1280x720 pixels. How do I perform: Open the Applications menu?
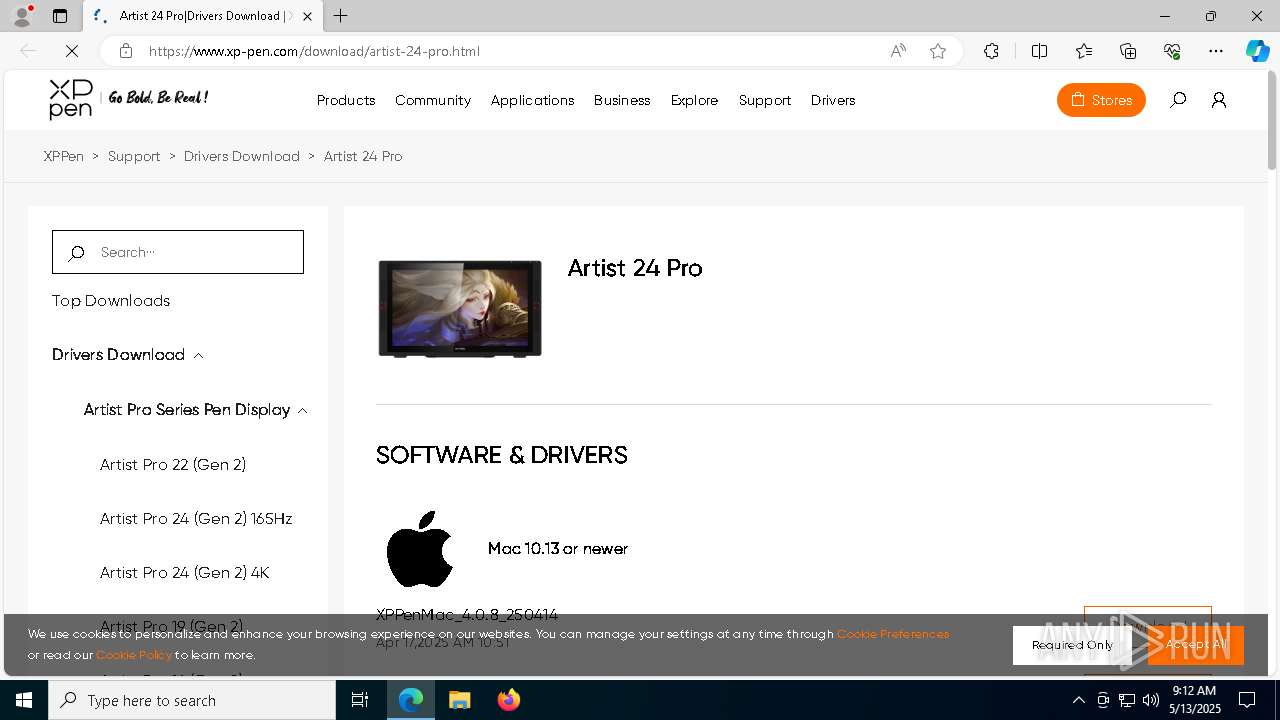[532, 100]
